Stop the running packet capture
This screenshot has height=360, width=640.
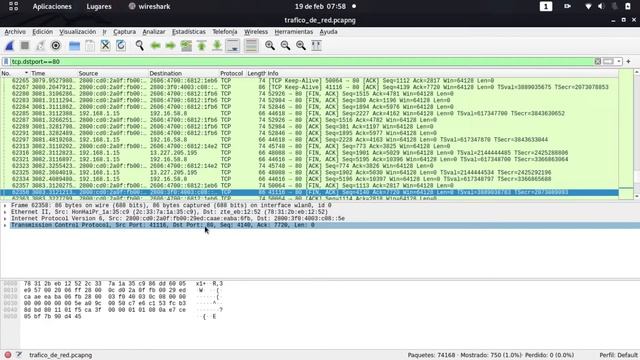(25, 45)
